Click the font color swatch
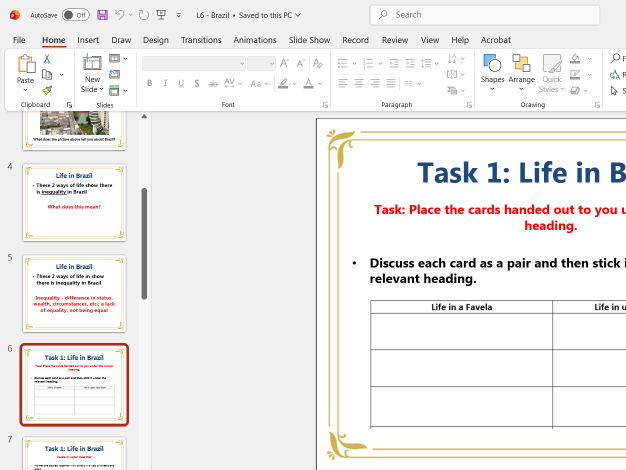The height and width of the screenshot is (470, 626). point(309,83)
